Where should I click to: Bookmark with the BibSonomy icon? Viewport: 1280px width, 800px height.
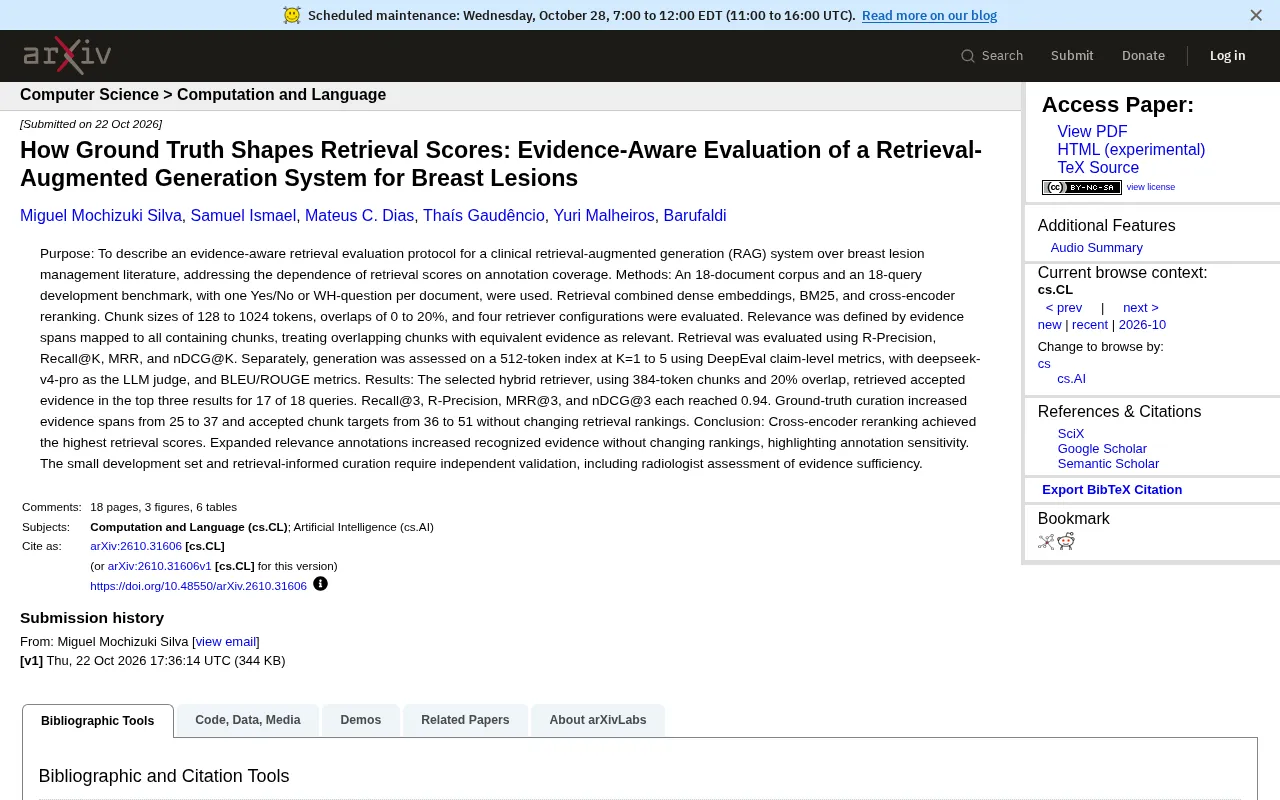[x=1046, y=542]
